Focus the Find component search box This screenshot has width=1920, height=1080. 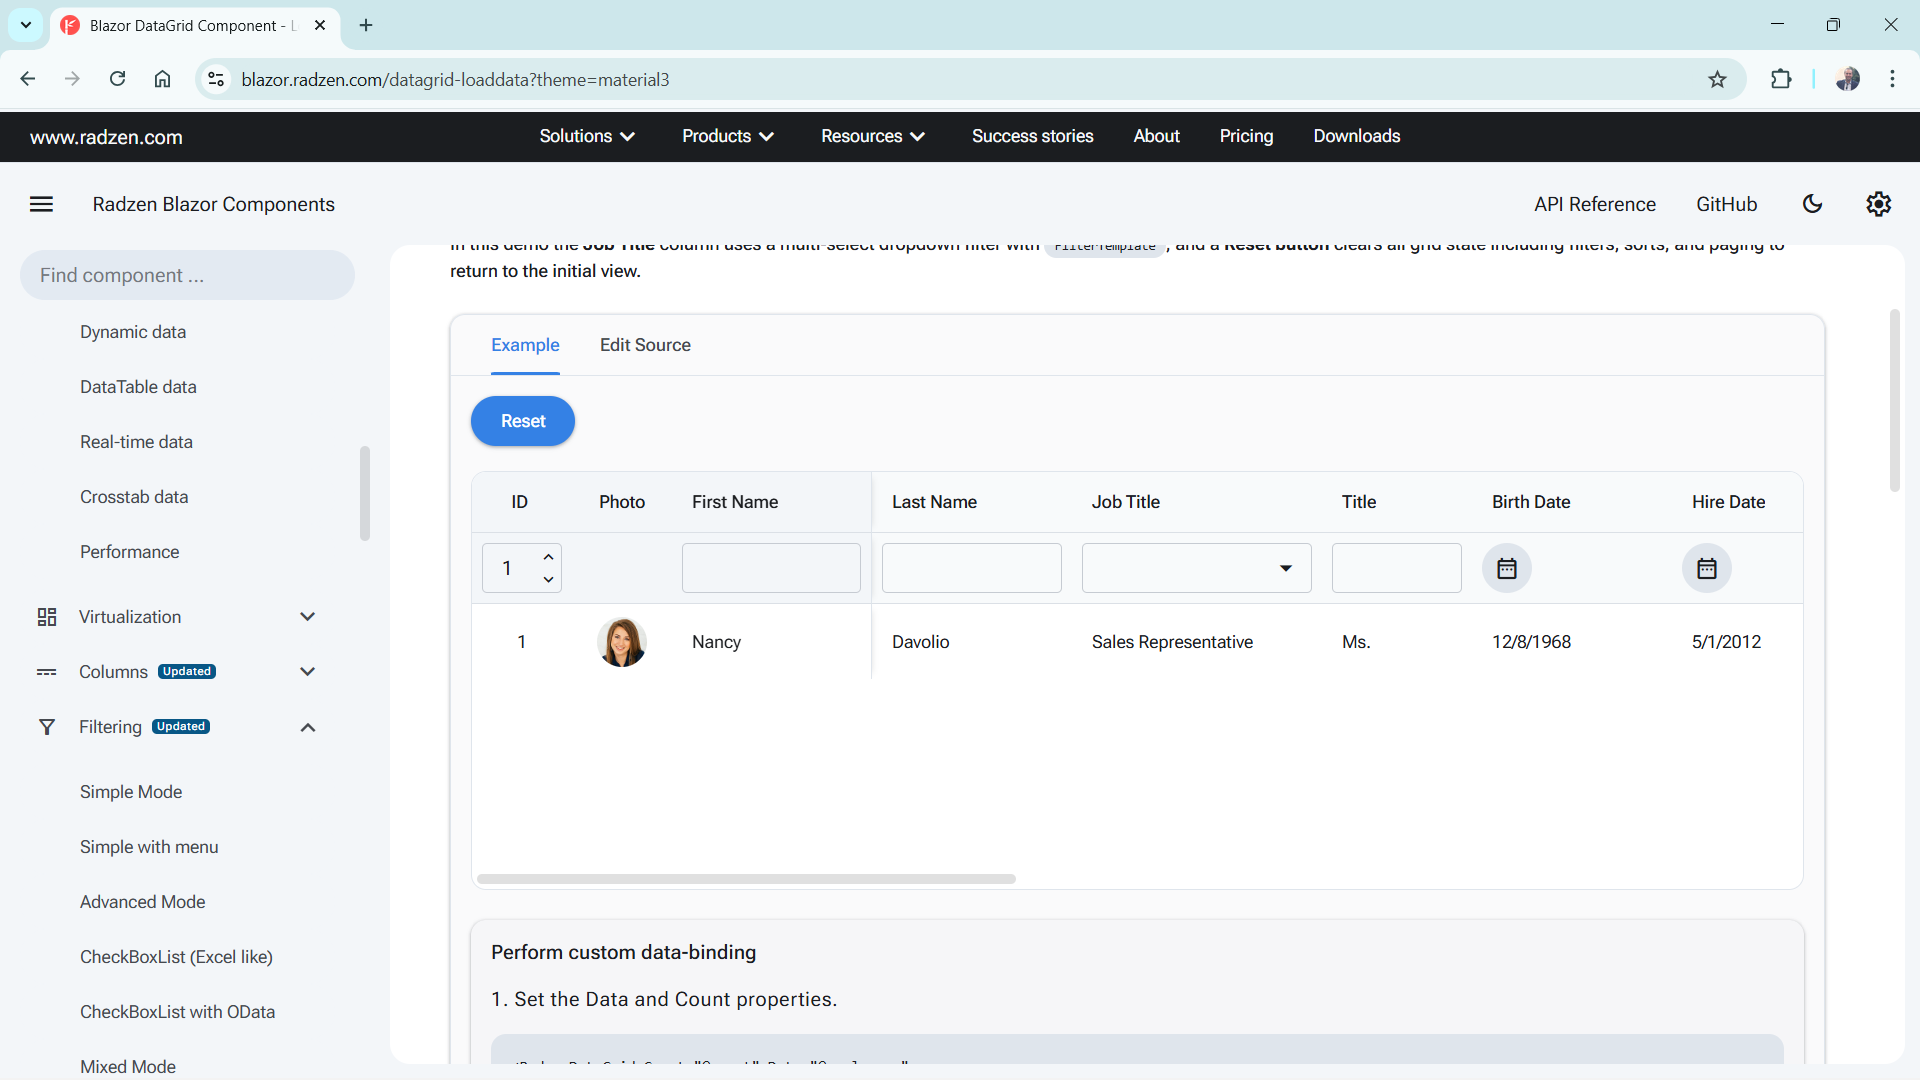187,275
